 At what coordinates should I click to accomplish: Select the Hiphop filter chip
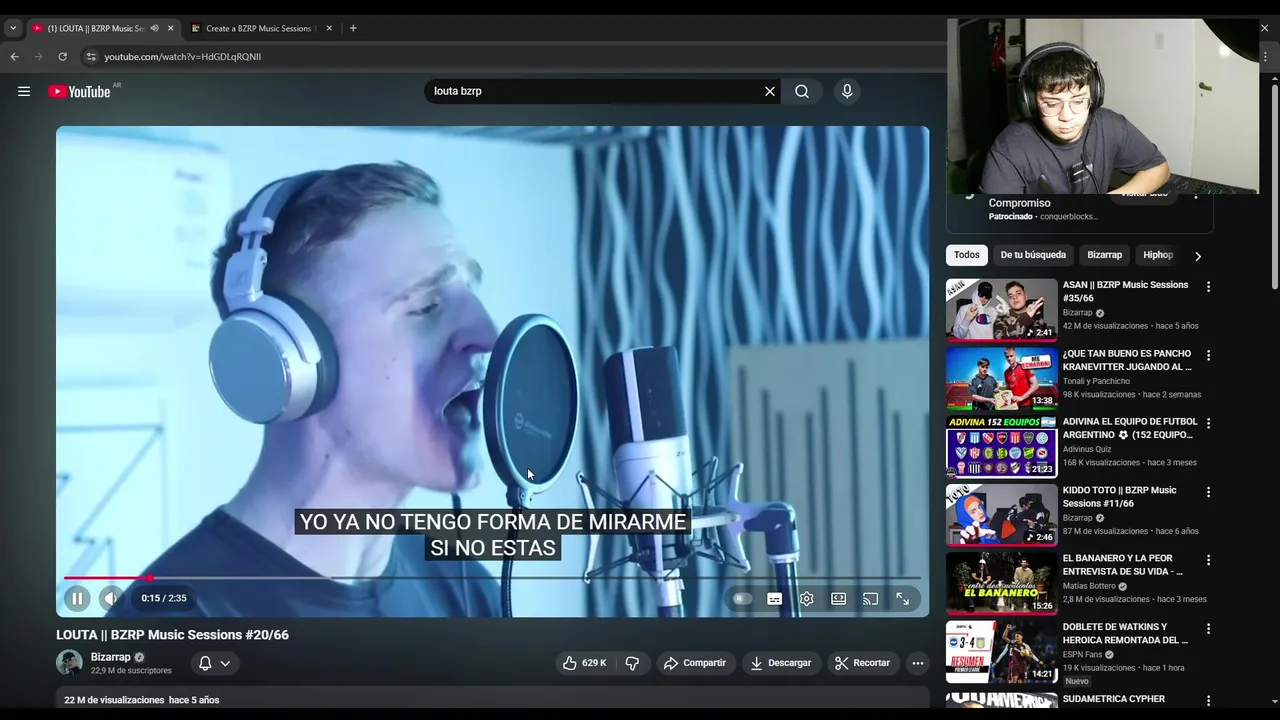pyautogui.click(x=1158, y=255)
